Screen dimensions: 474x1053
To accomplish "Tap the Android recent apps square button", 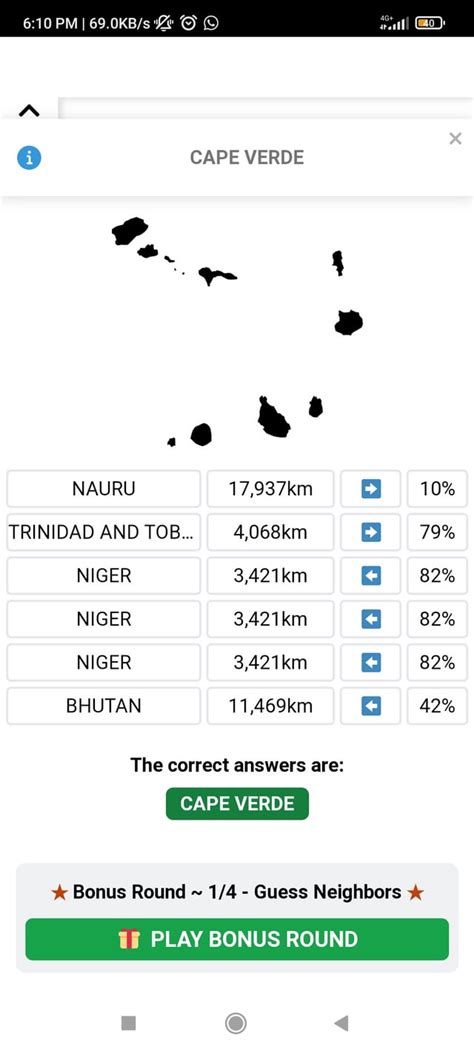I will coord(128,1023).
